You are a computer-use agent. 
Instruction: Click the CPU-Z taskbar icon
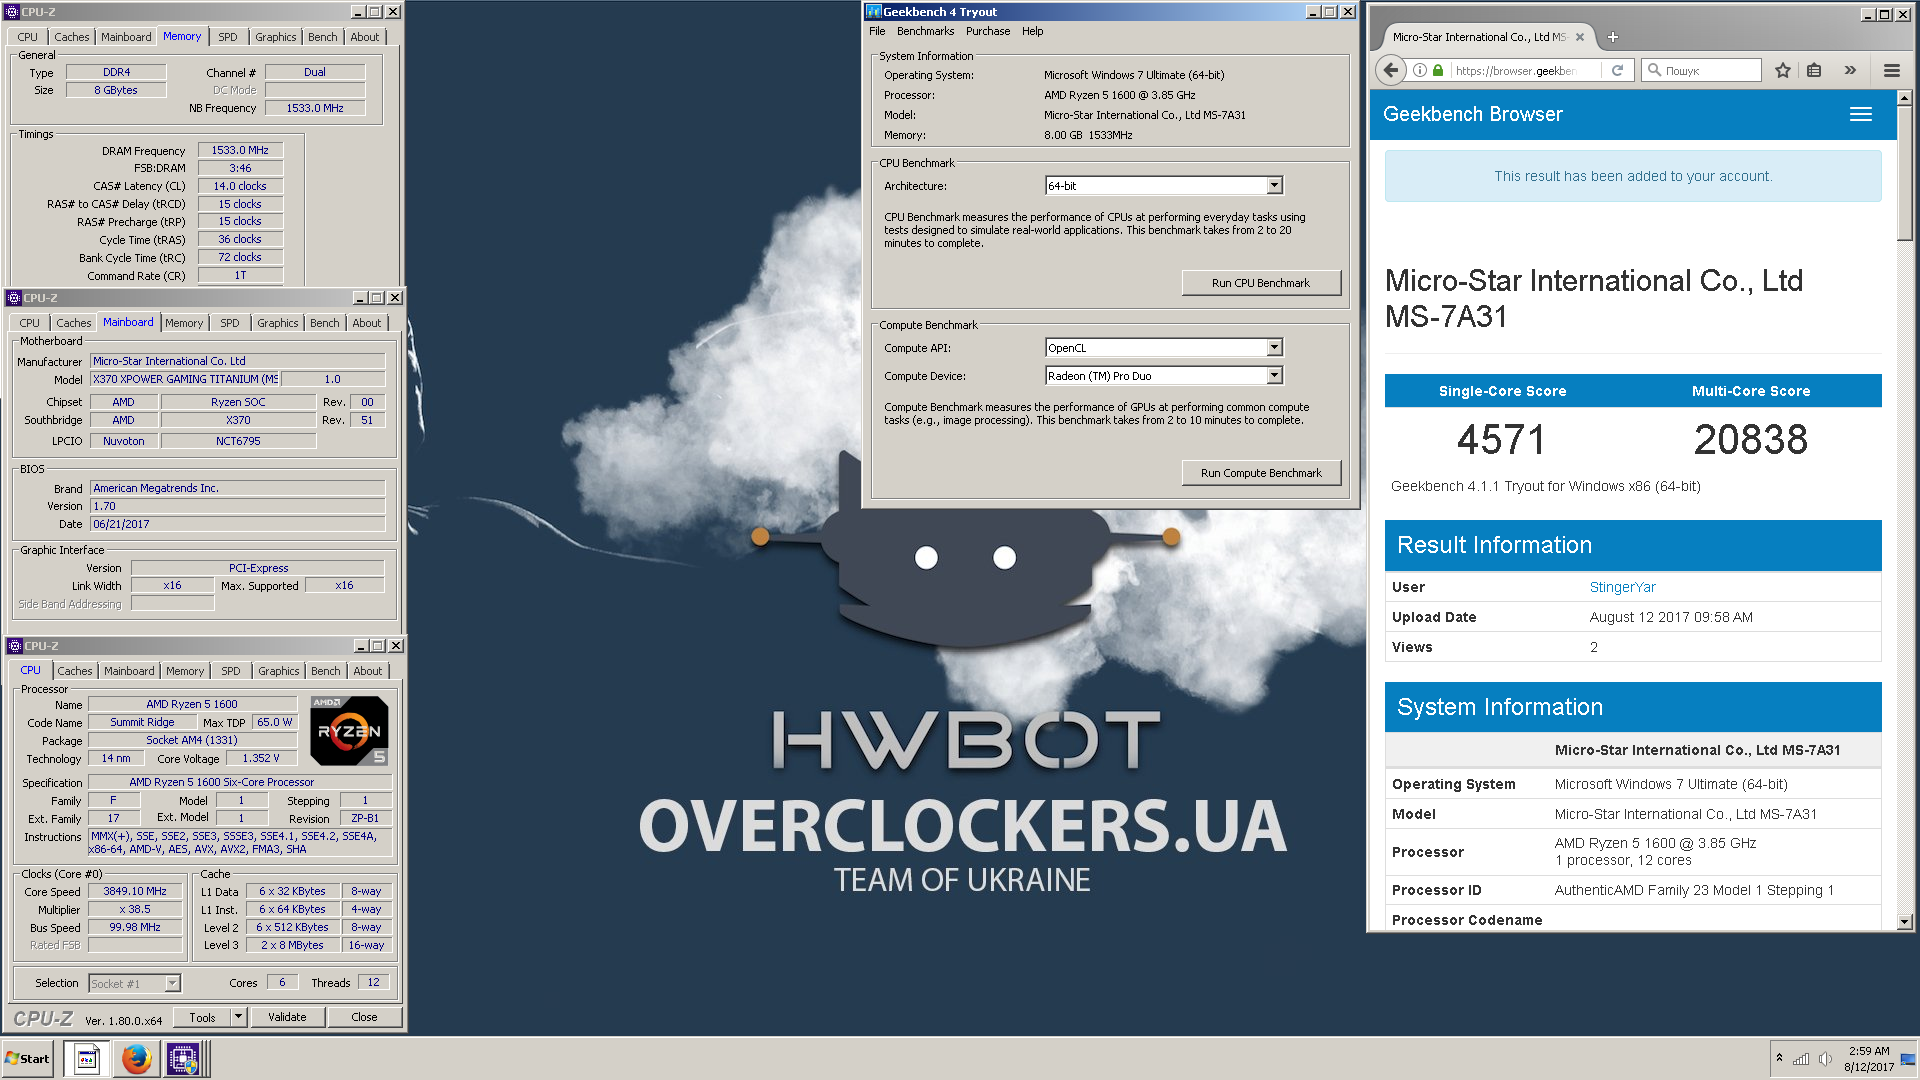coord(183,1058)
